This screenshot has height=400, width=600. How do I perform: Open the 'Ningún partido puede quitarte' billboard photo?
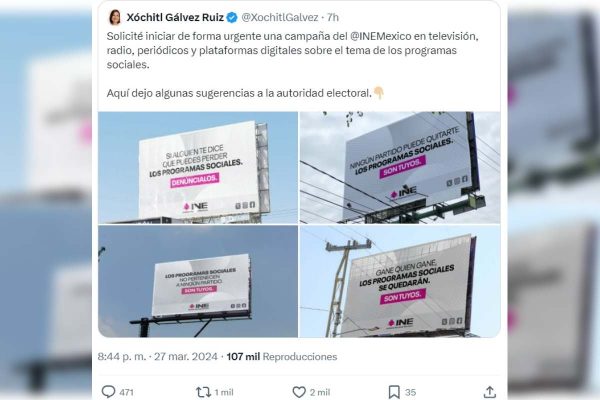pyautogui.click(x=400, y=168)
